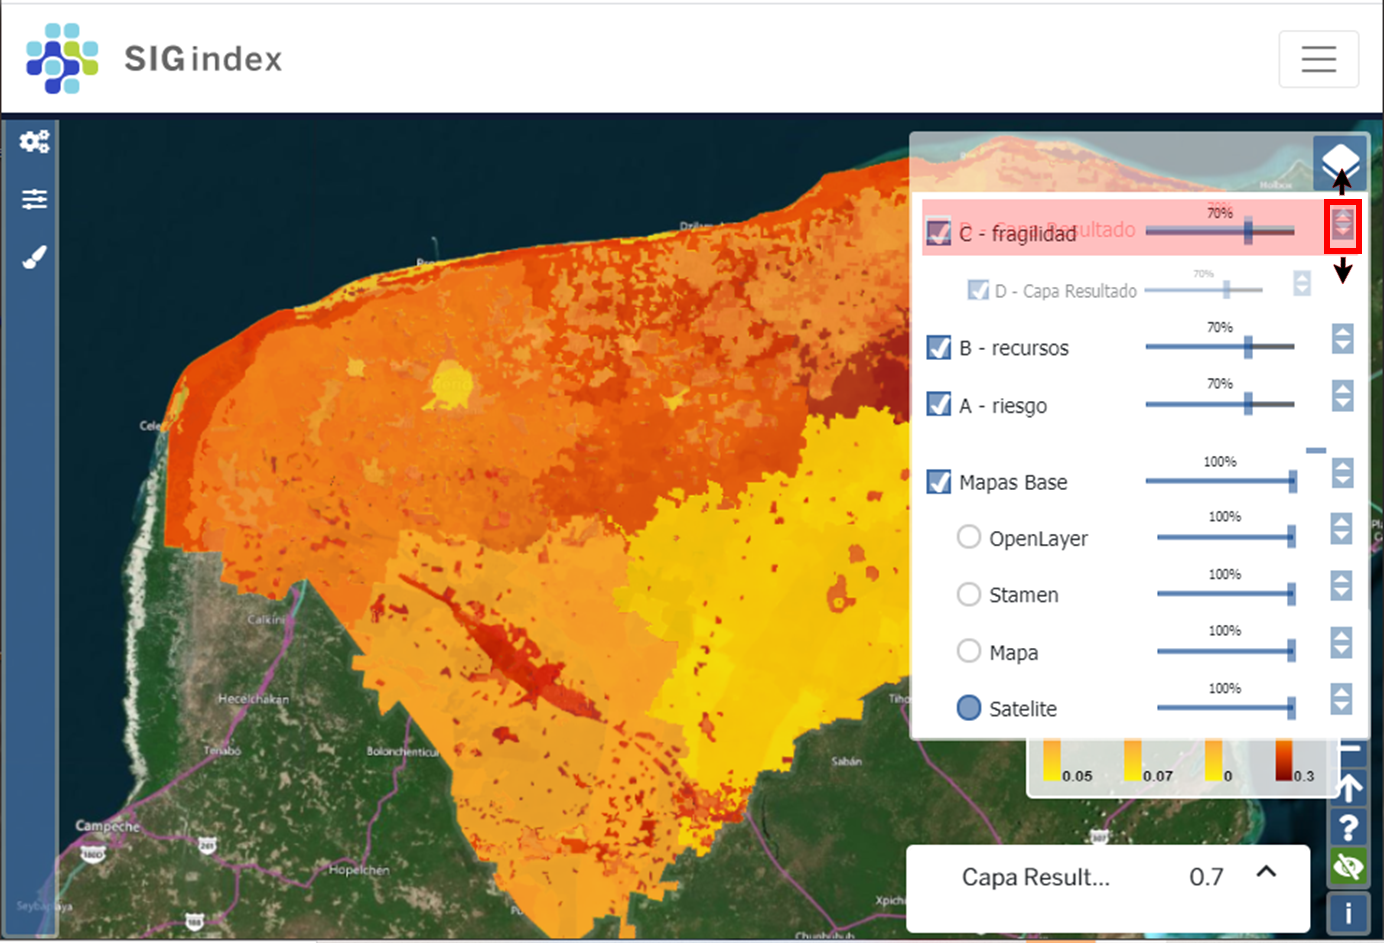The width and height of the screenshot is (1384, 943).
Task: Click the up arrow icon on right toolbar
Action: (x=1349, y=788)
